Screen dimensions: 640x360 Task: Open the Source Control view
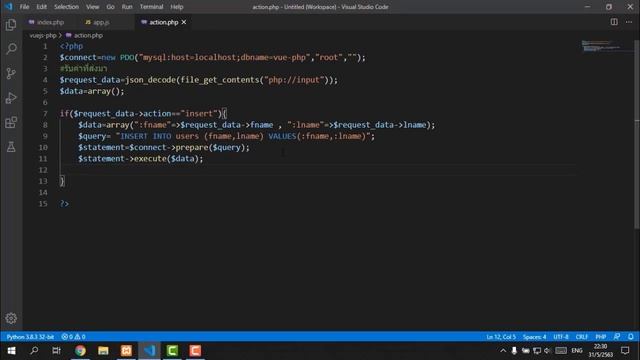click(11, 73)
